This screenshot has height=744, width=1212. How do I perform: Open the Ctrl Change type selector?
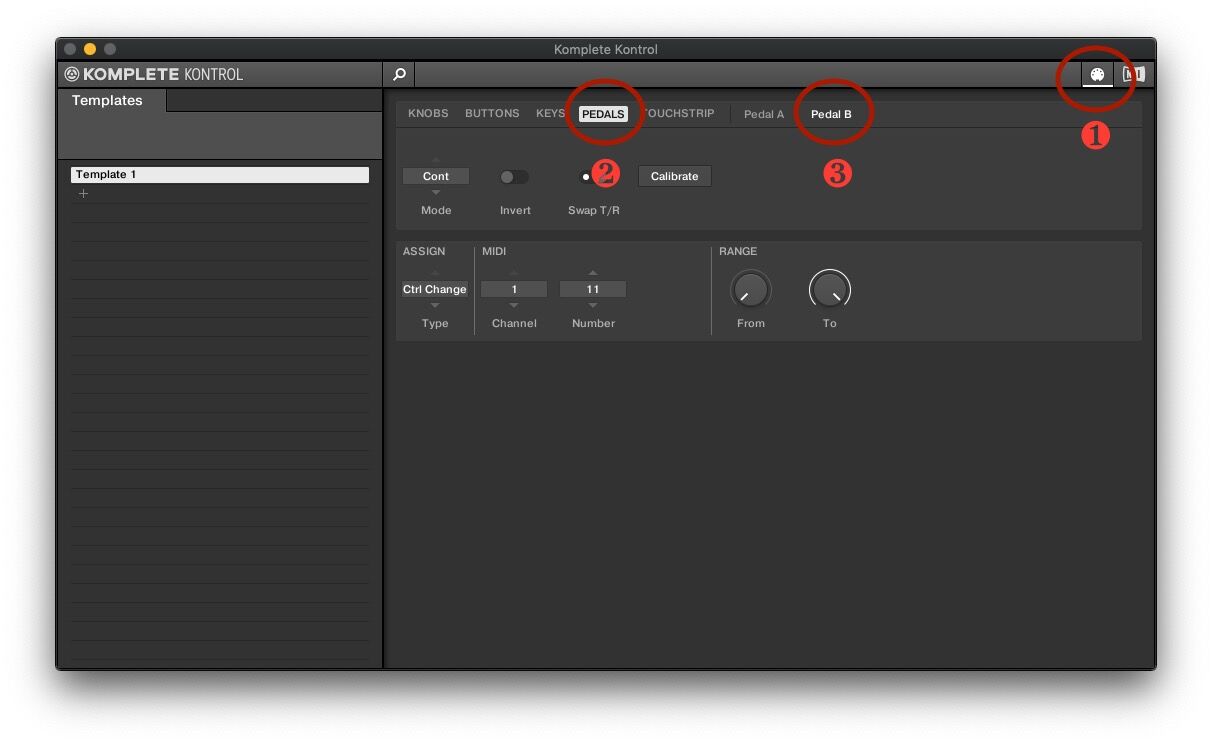click(x=435, y=289)
